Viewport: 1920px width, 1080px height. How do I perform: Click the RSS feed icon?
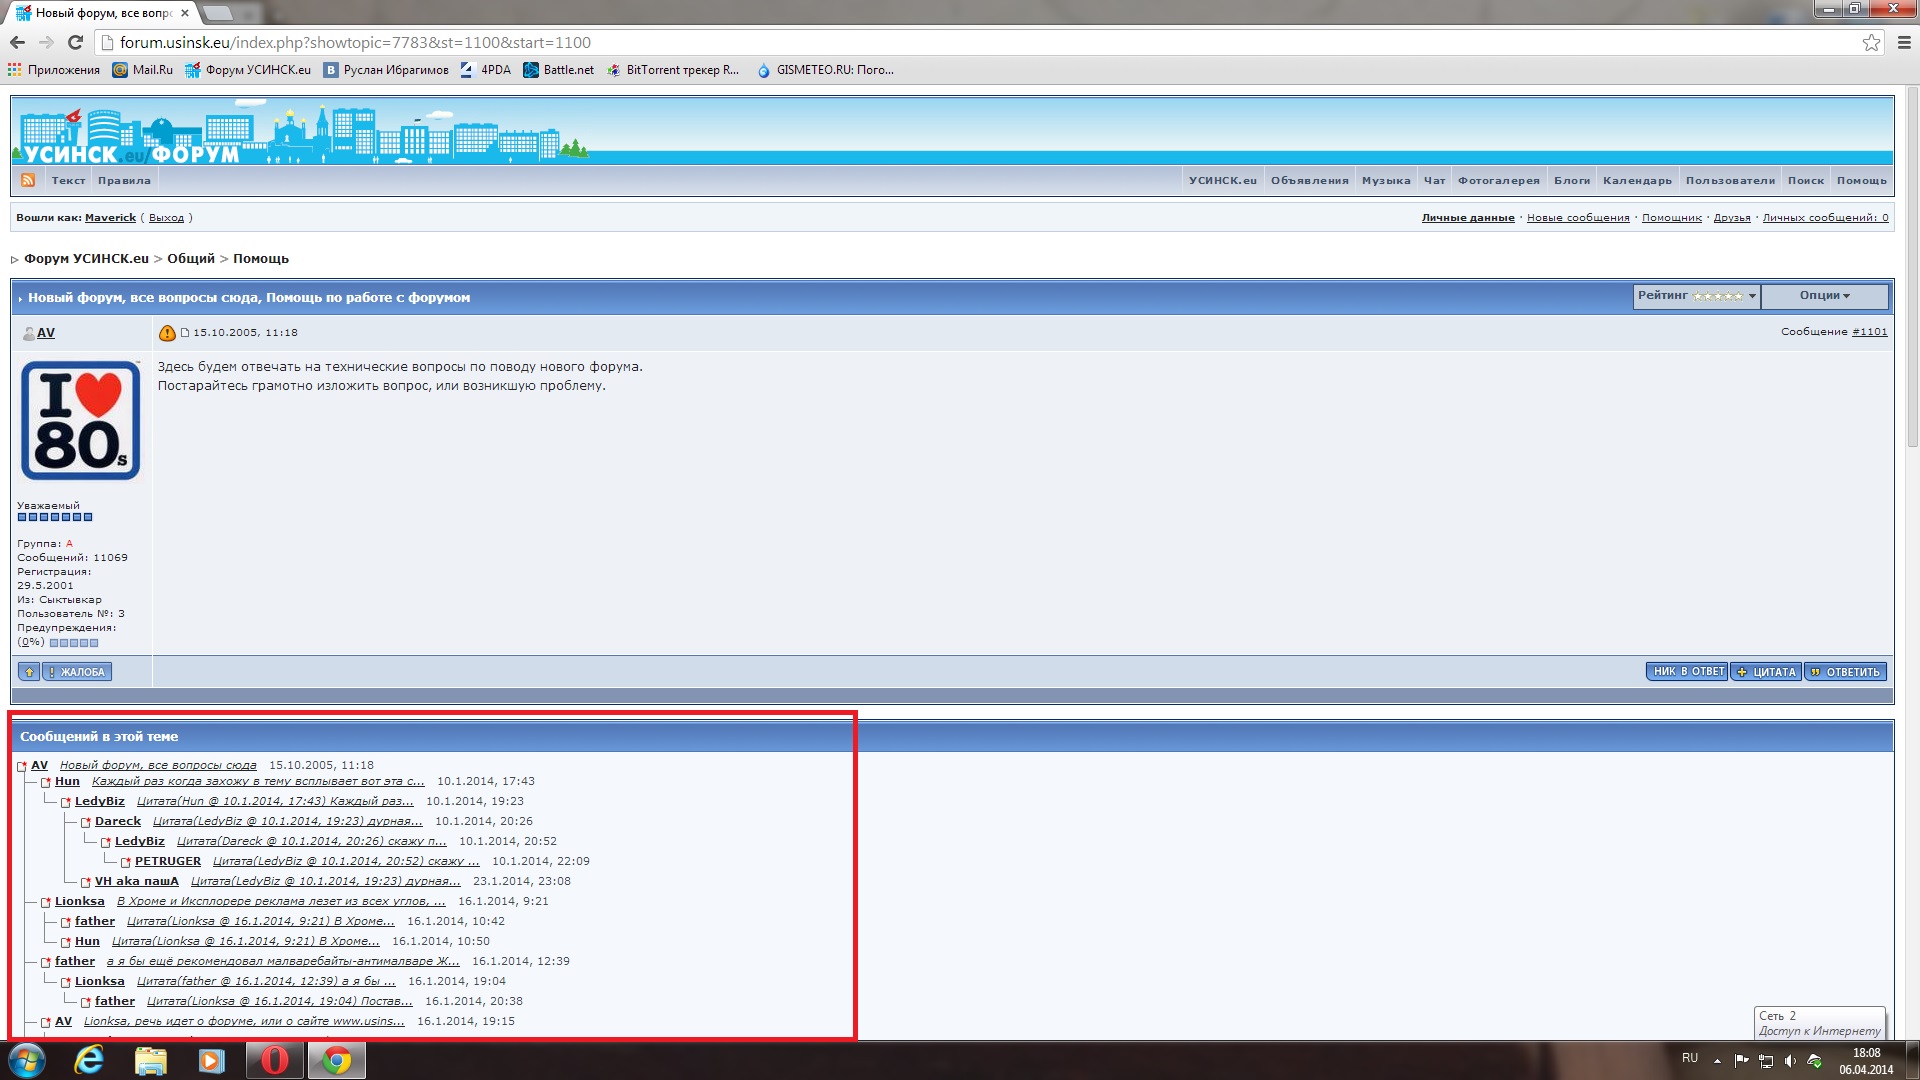point(28,180)
